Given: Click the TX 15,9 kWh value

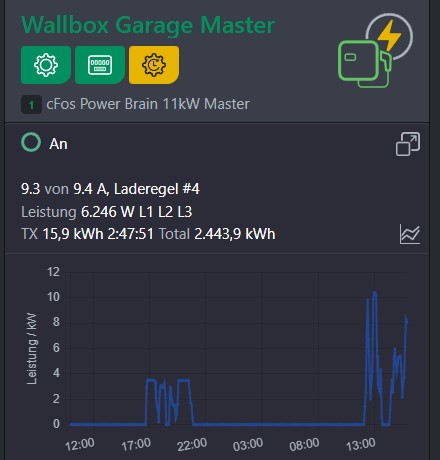Looking at the screenshot, I should point(62,234).
